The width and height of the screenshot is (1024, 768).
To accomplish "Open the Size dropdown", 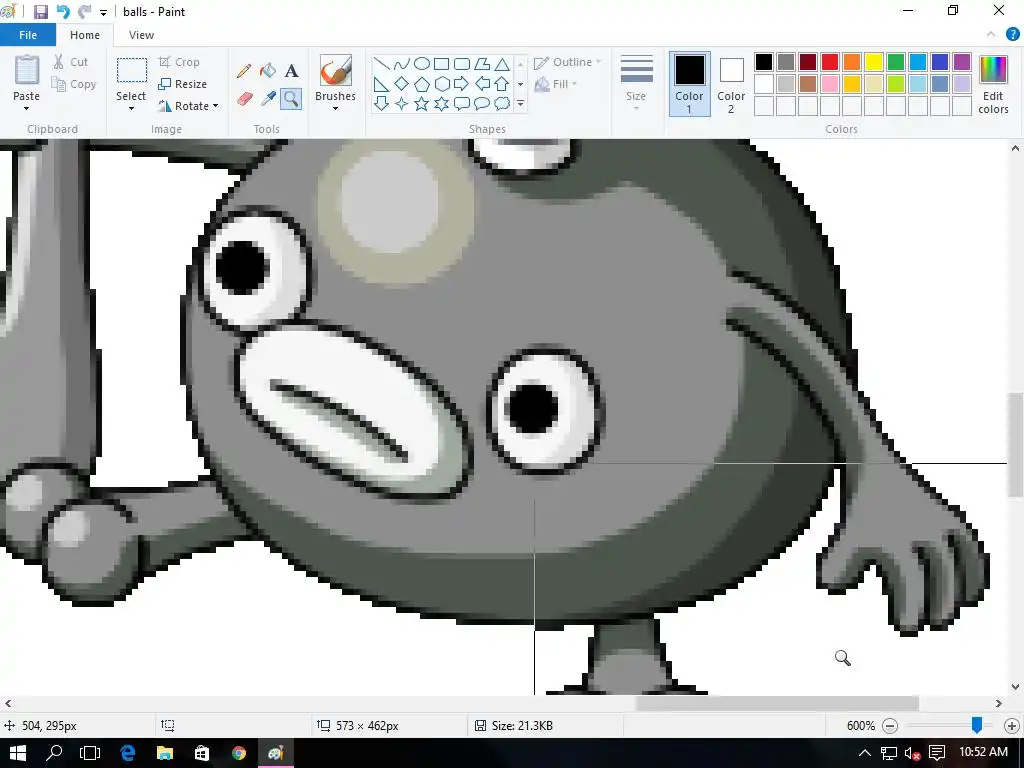I will 636,84.
